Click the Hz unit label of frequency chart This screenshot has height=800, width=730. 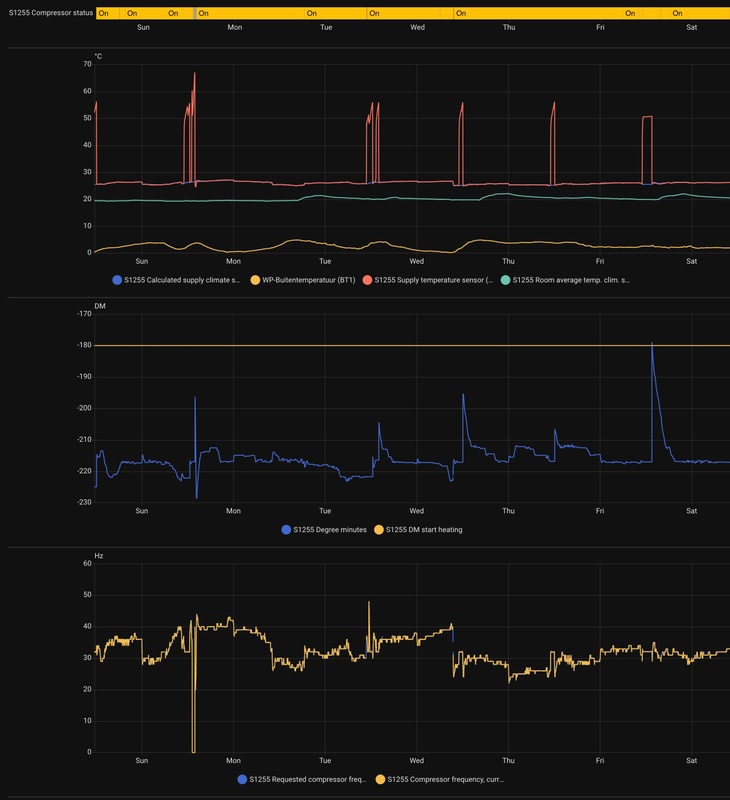coord(99,556)
